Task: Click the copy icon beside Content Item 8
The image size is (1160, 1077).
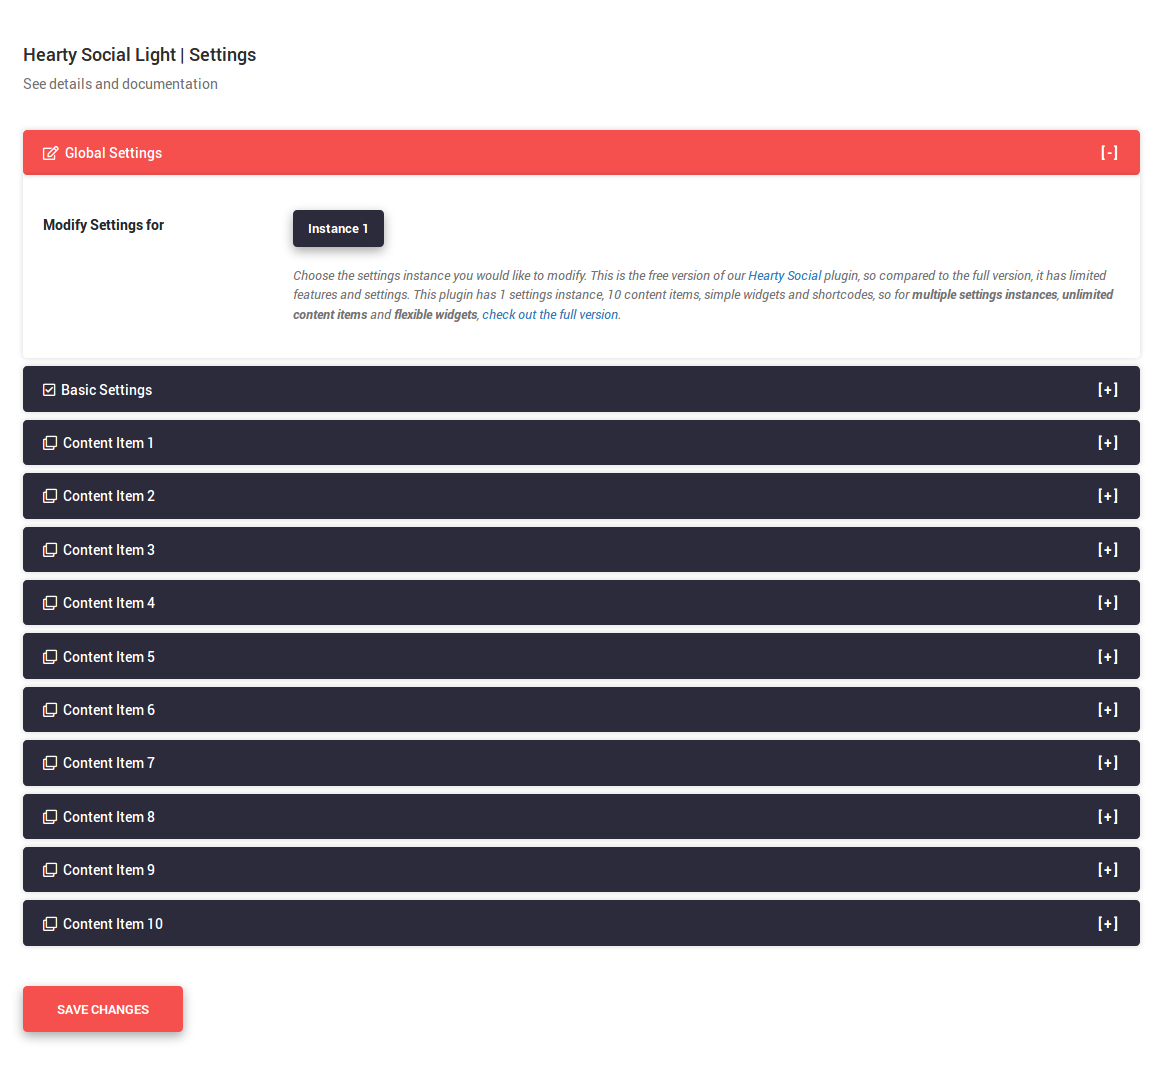Action: tap(50, 817)
